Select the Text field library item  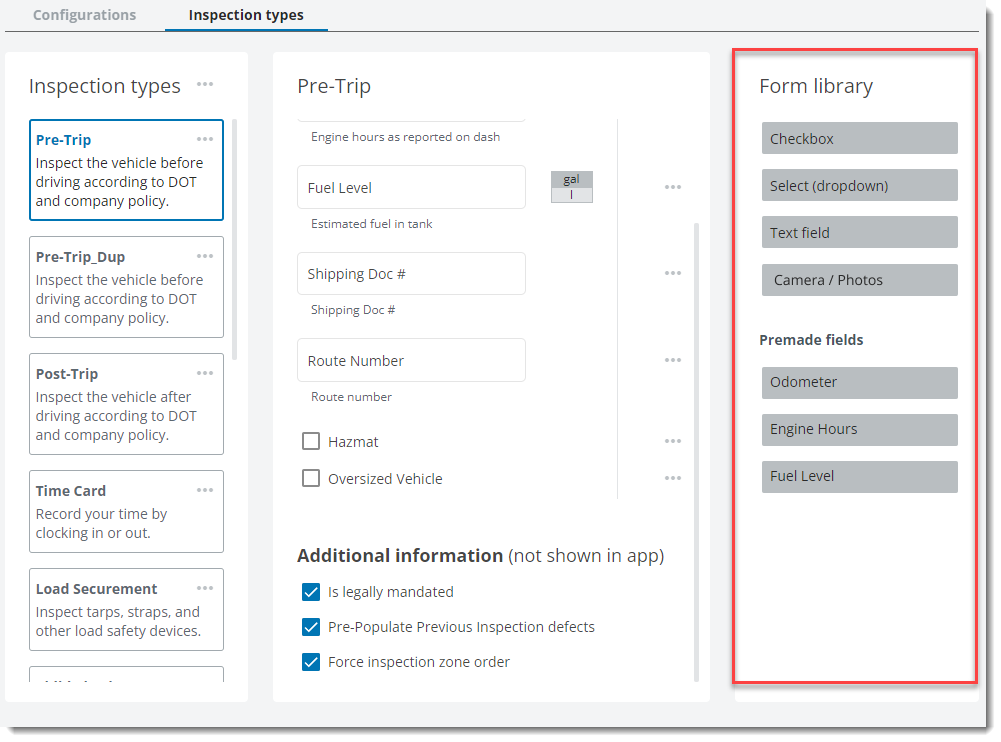(x=859, y=232)
